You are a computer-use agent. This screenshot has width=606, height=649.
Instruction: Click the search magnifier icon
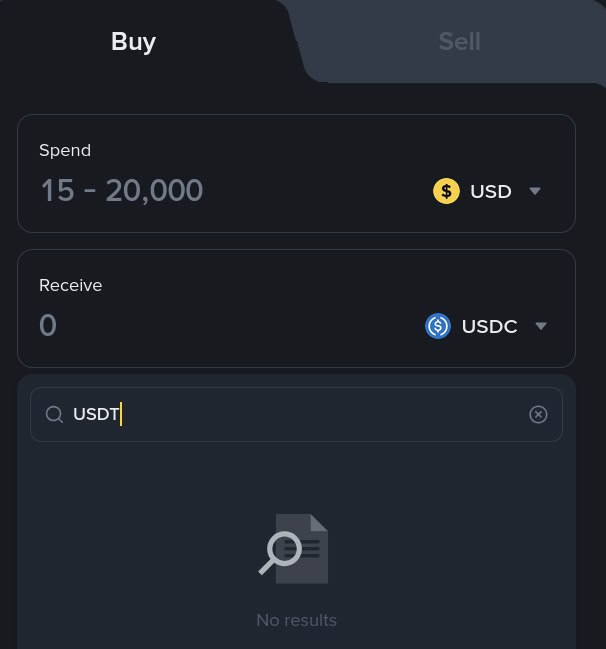pos(55,415)
